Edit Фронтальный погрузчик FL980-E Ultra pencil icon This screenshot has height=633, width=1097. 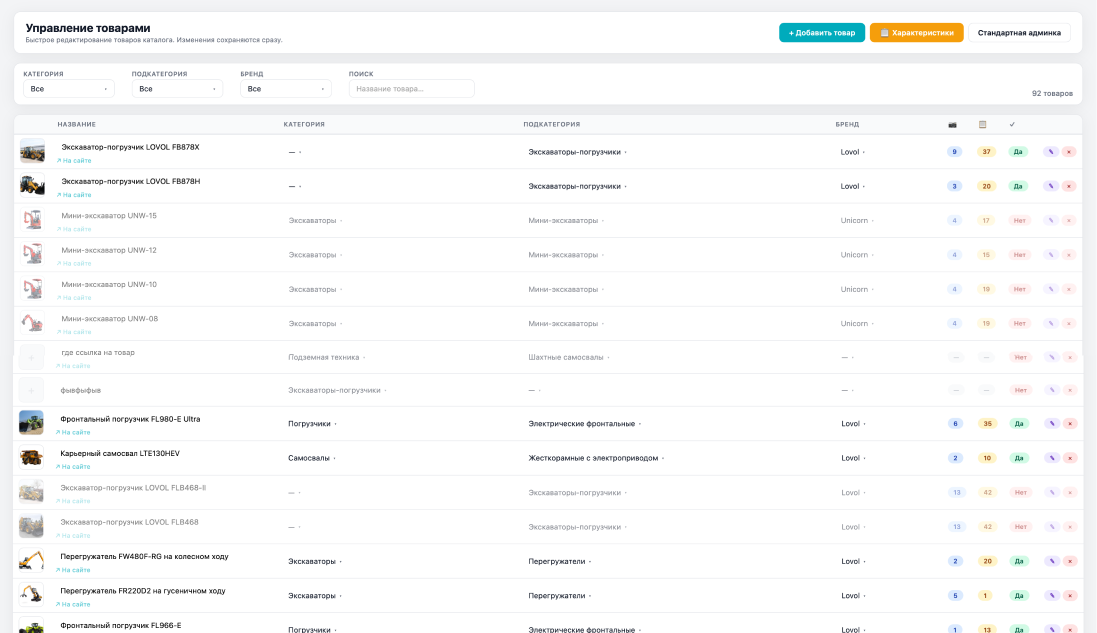point(1052,423)
